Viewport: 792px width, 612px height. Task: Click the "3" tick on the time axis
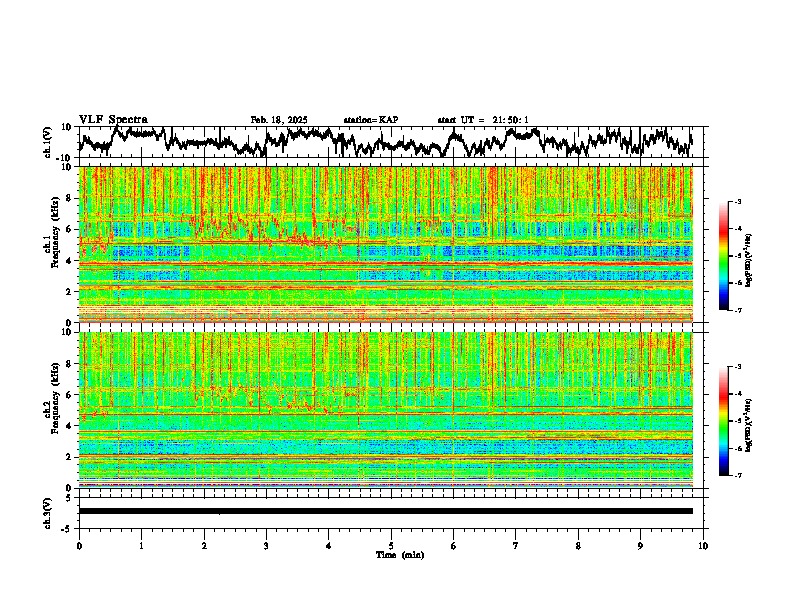pyautogui.click(x=266, y=546)
